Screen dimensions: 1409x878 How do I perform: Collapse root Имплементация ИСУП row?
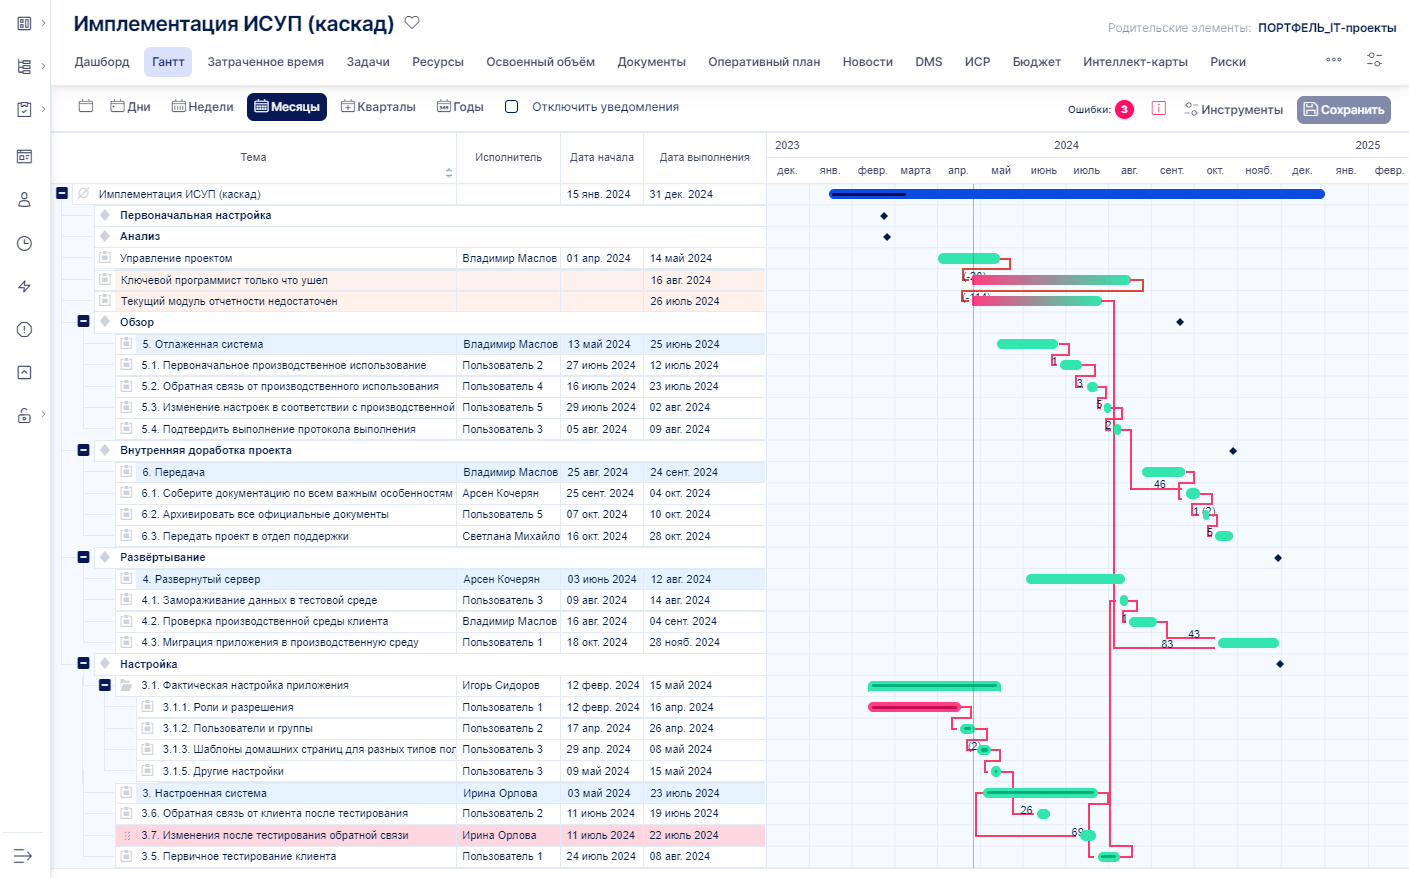click(62, 193)
